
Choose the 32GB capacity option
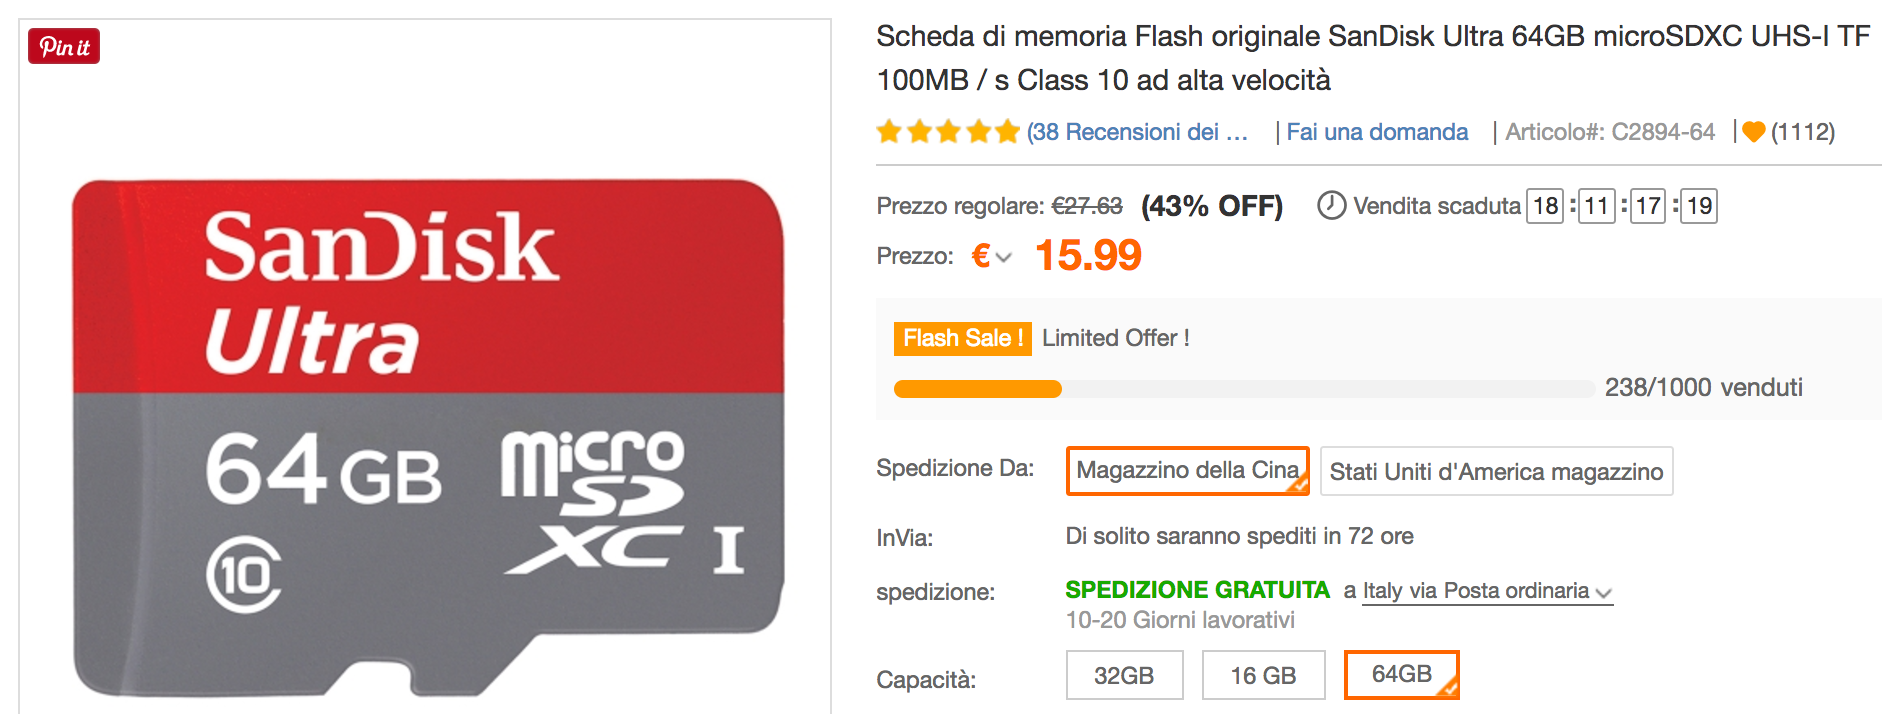click(1124, 675)
